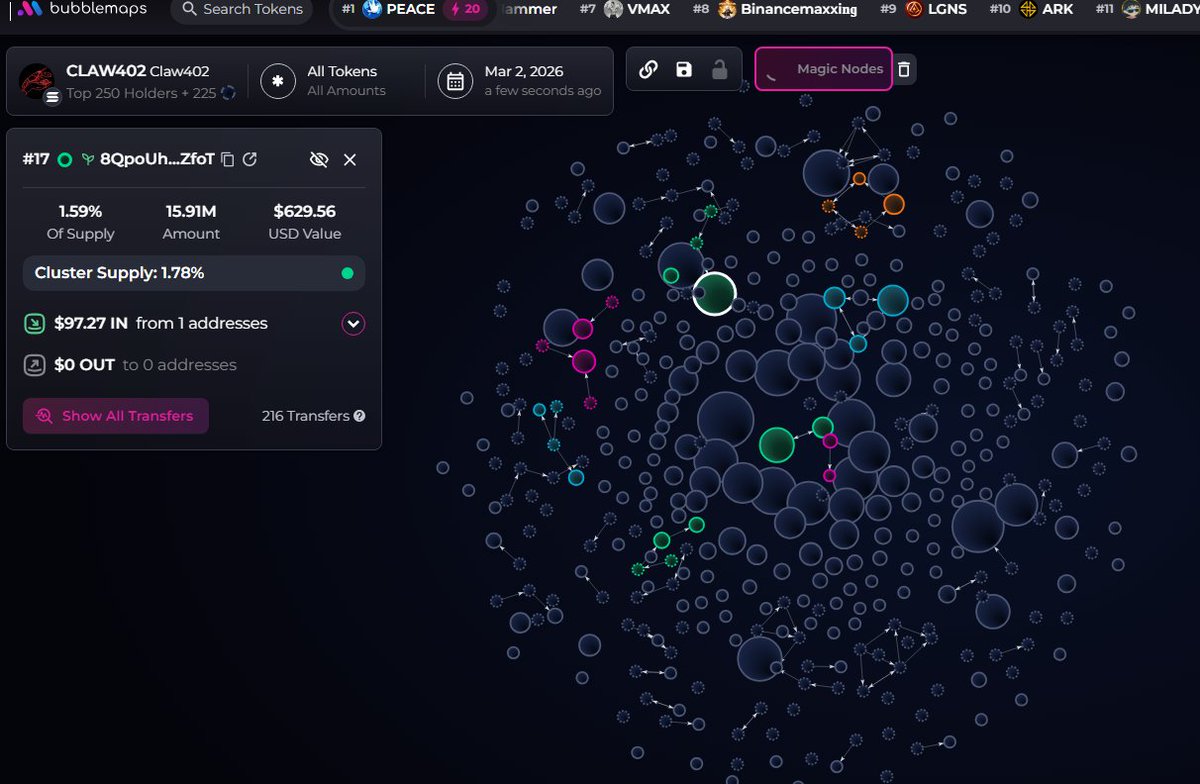Click the bubblemaps logo
1200x784 pixels.
[83, 10]
